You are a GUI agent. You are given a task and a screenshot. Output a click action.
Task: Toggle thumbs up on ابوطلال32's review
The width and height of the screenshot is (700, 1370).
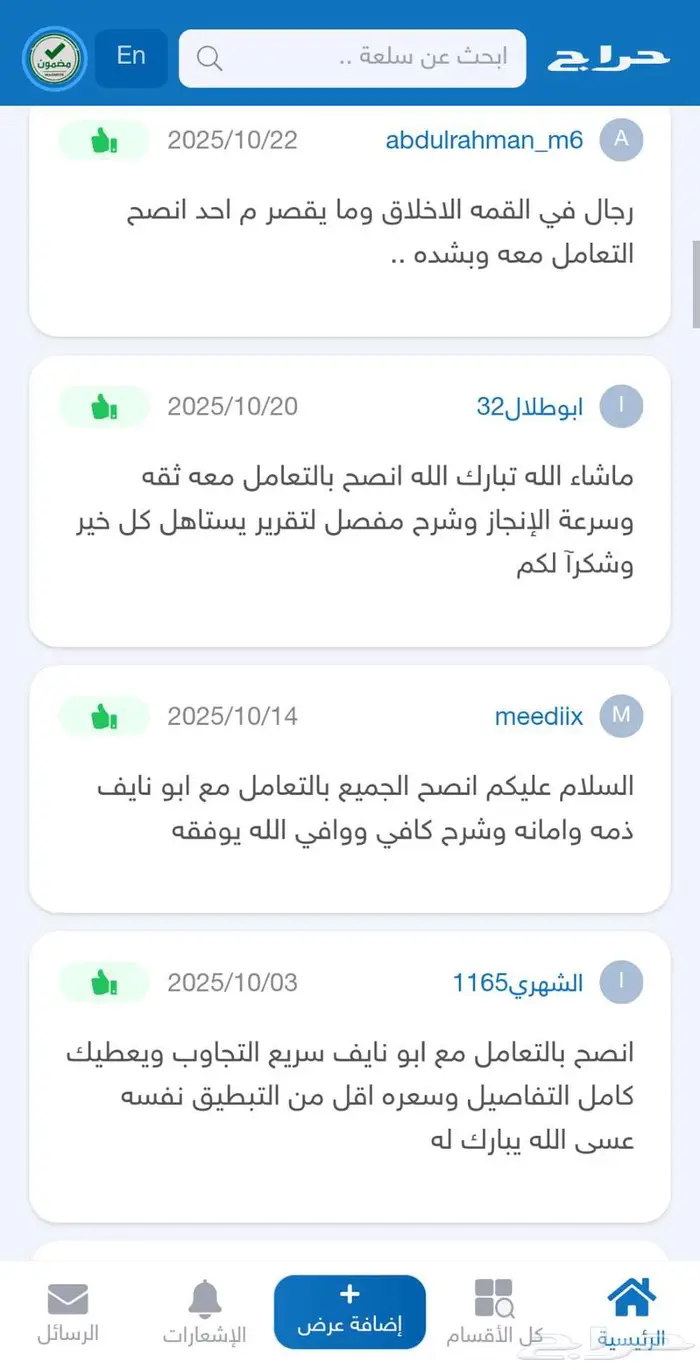point(104,406)
